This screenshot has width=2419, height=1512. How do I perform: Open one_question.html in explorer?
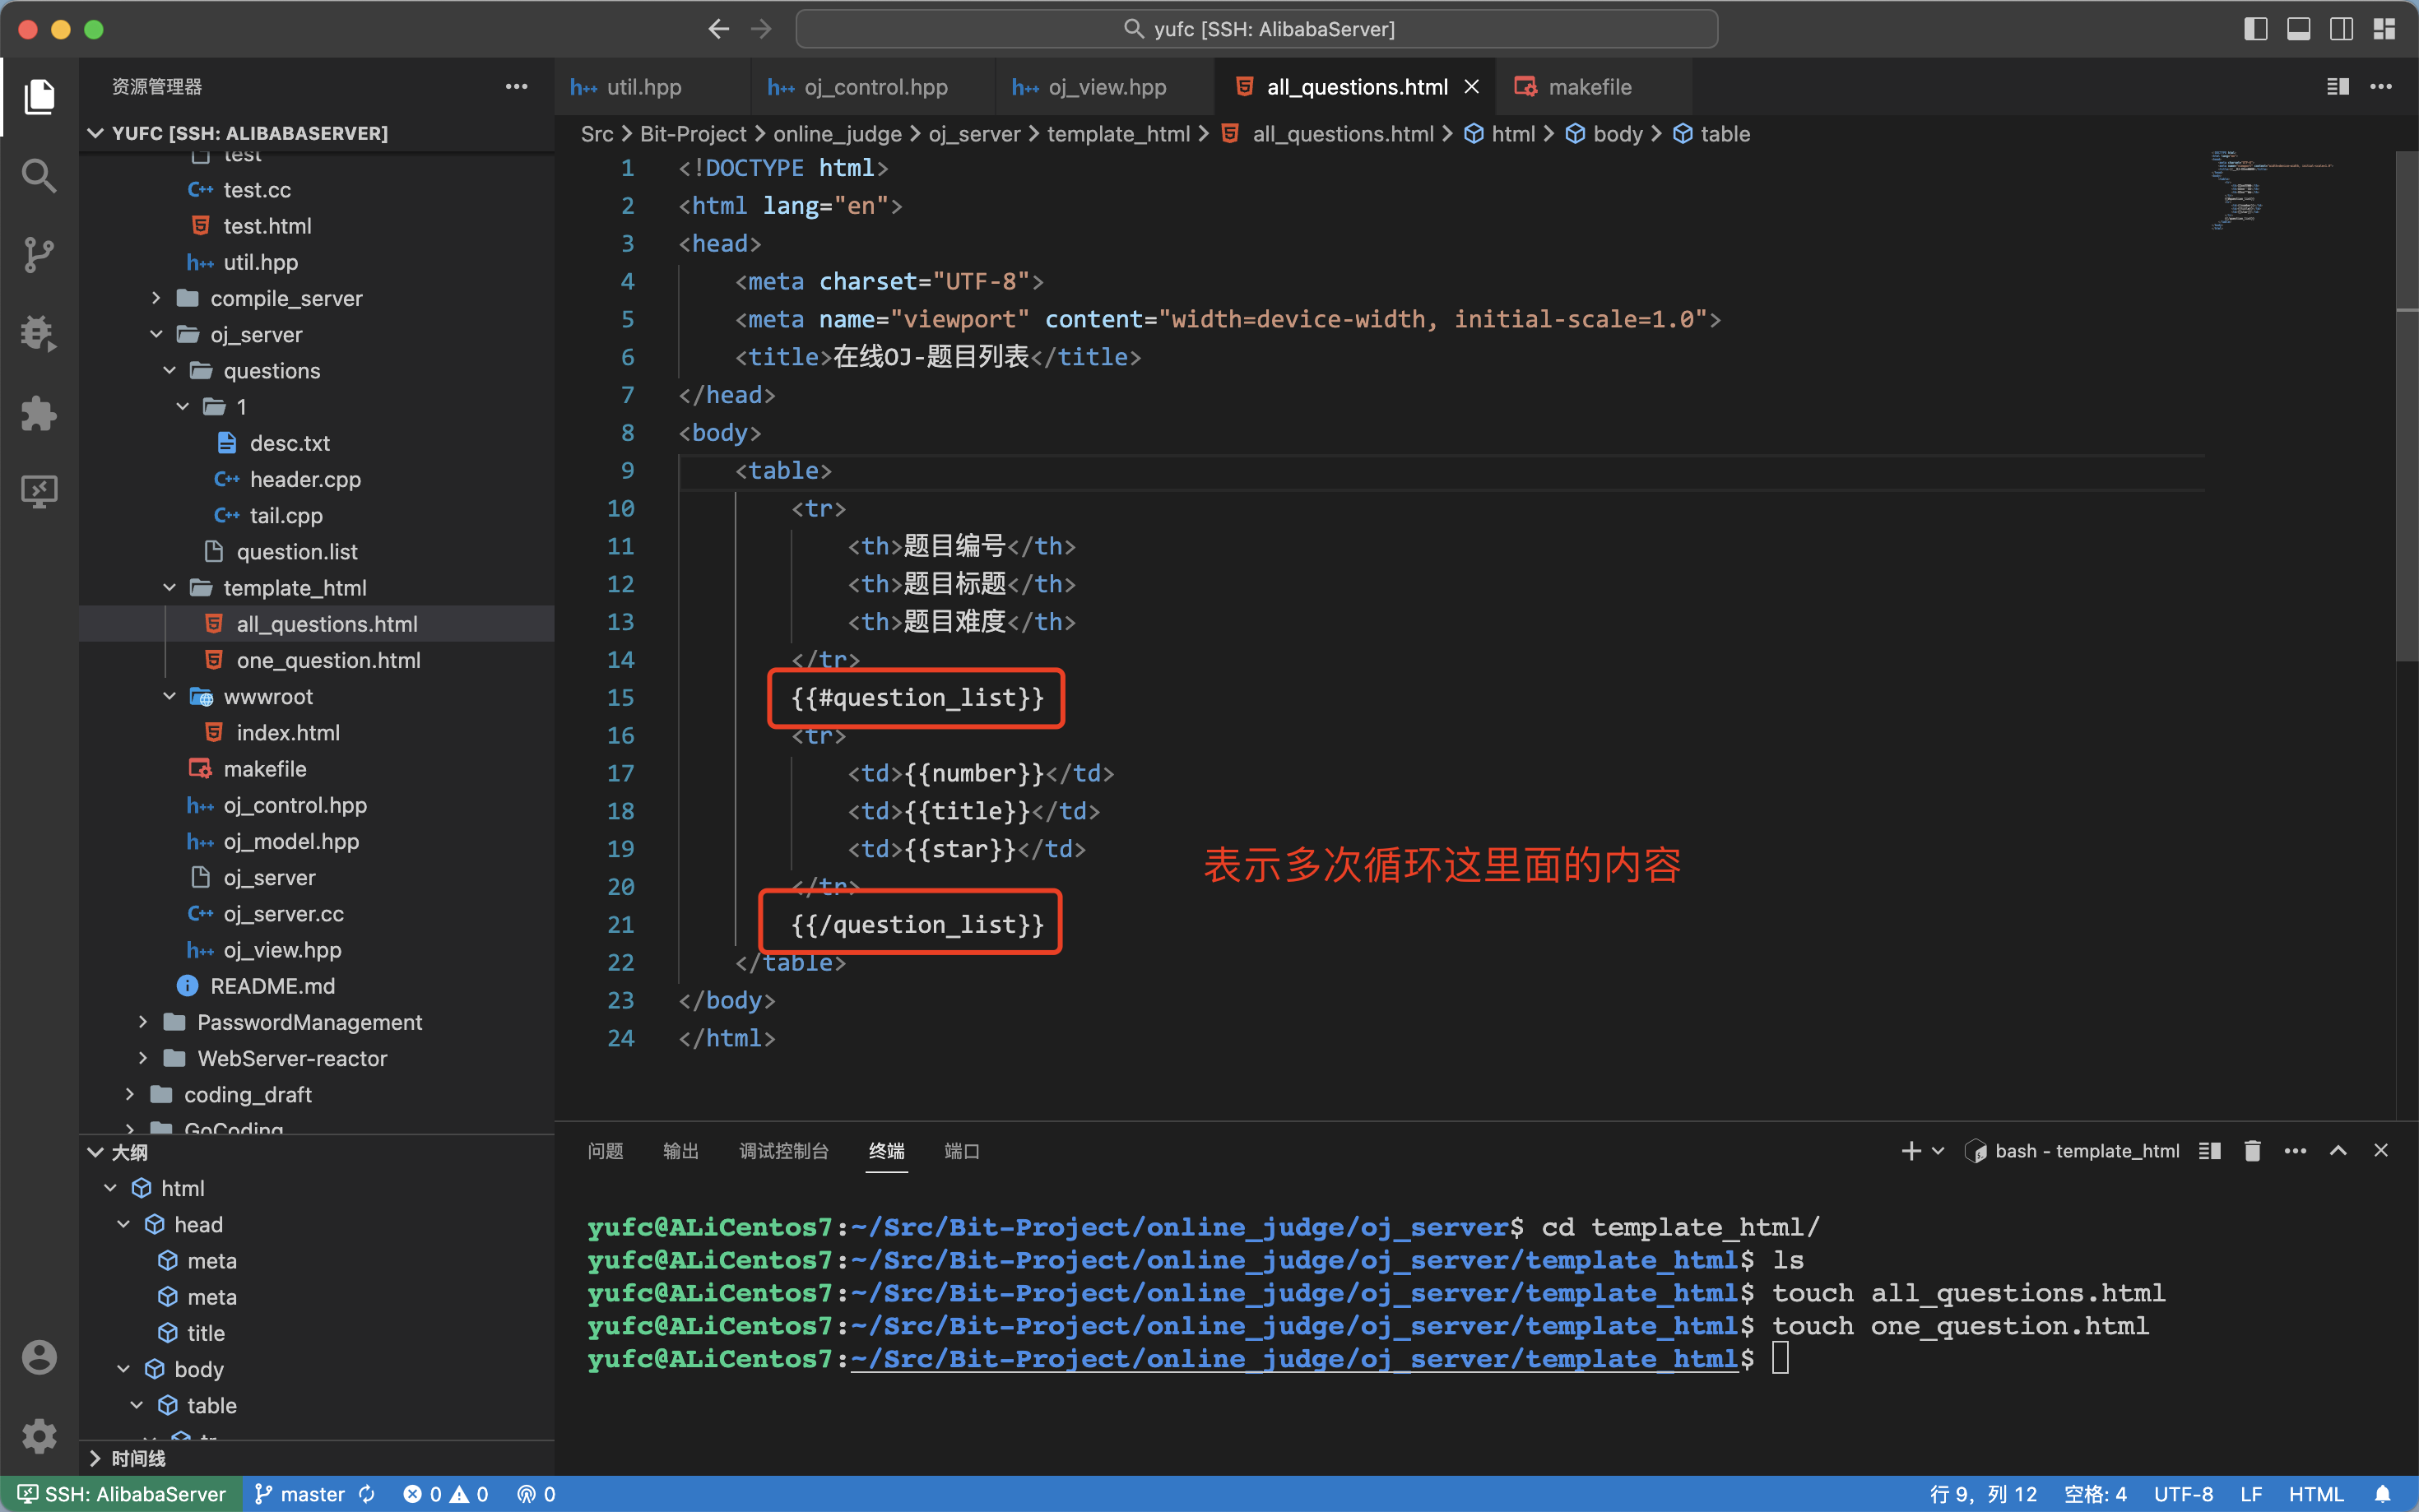[316, 660]
